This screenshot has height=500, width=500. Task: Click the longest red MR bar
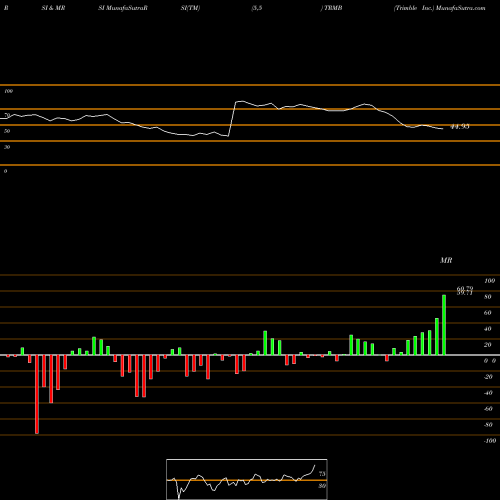(37, 394)
